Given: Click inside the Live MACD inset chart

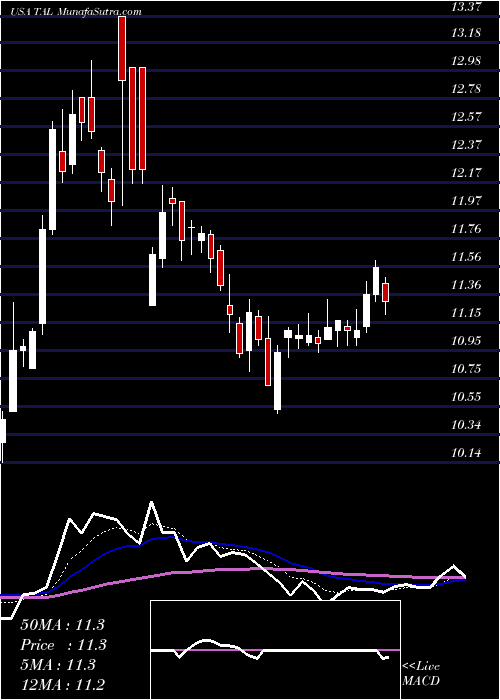Looking at the screenshot, I should 275,650.
